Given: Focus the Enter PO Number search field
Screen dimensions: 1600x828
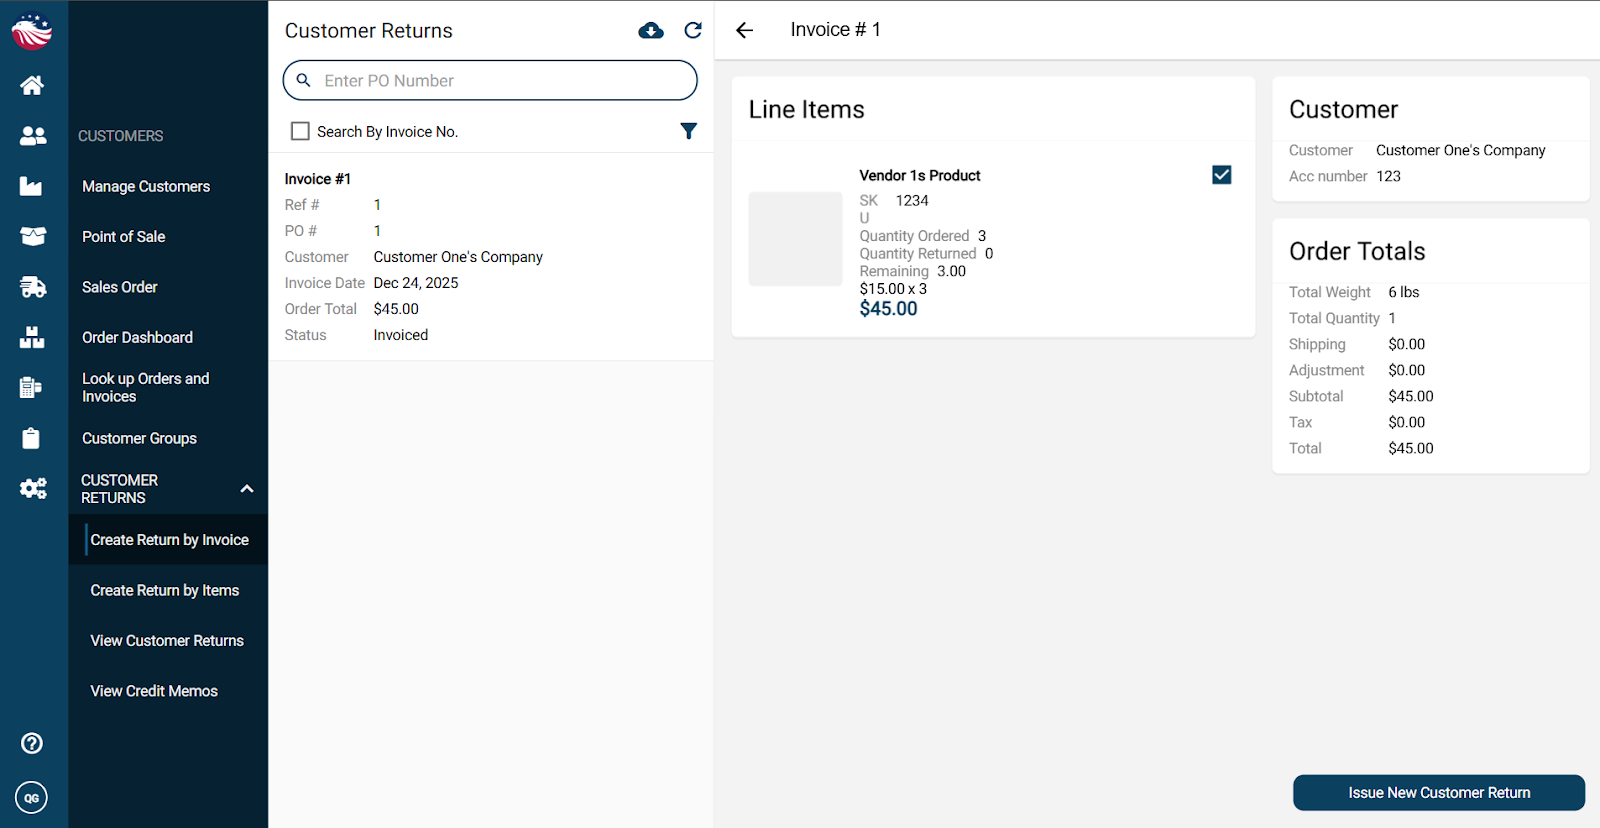Looking at the screenshot, I should coord(490,81).
